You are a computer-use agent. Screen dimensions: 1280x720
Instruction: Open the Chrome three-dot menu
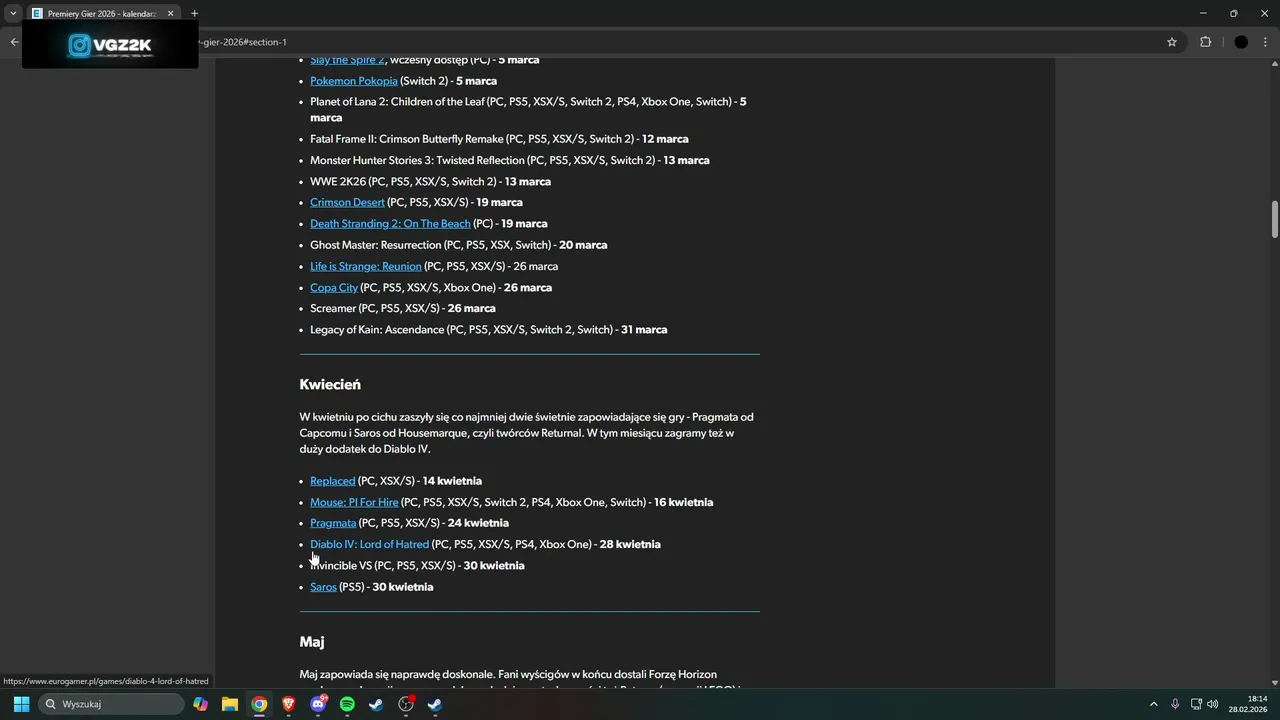(x=1266, y=42)
